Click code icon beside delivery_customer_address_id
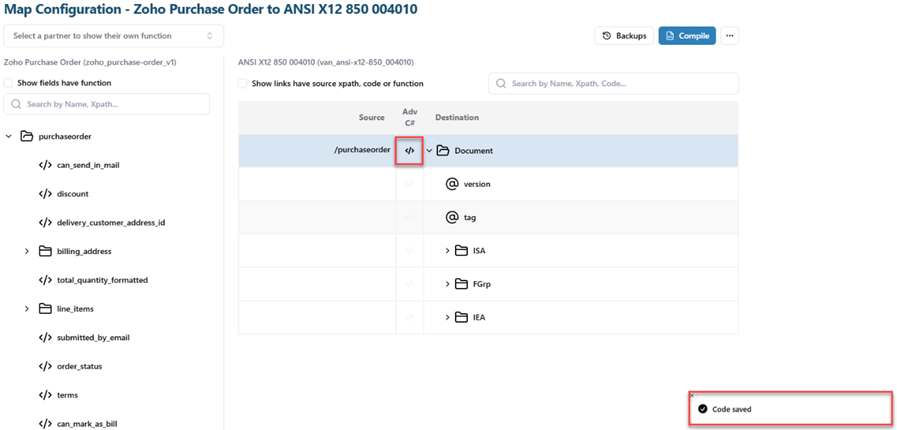This screenshot has width=897, height=430. tap(45, 222)
